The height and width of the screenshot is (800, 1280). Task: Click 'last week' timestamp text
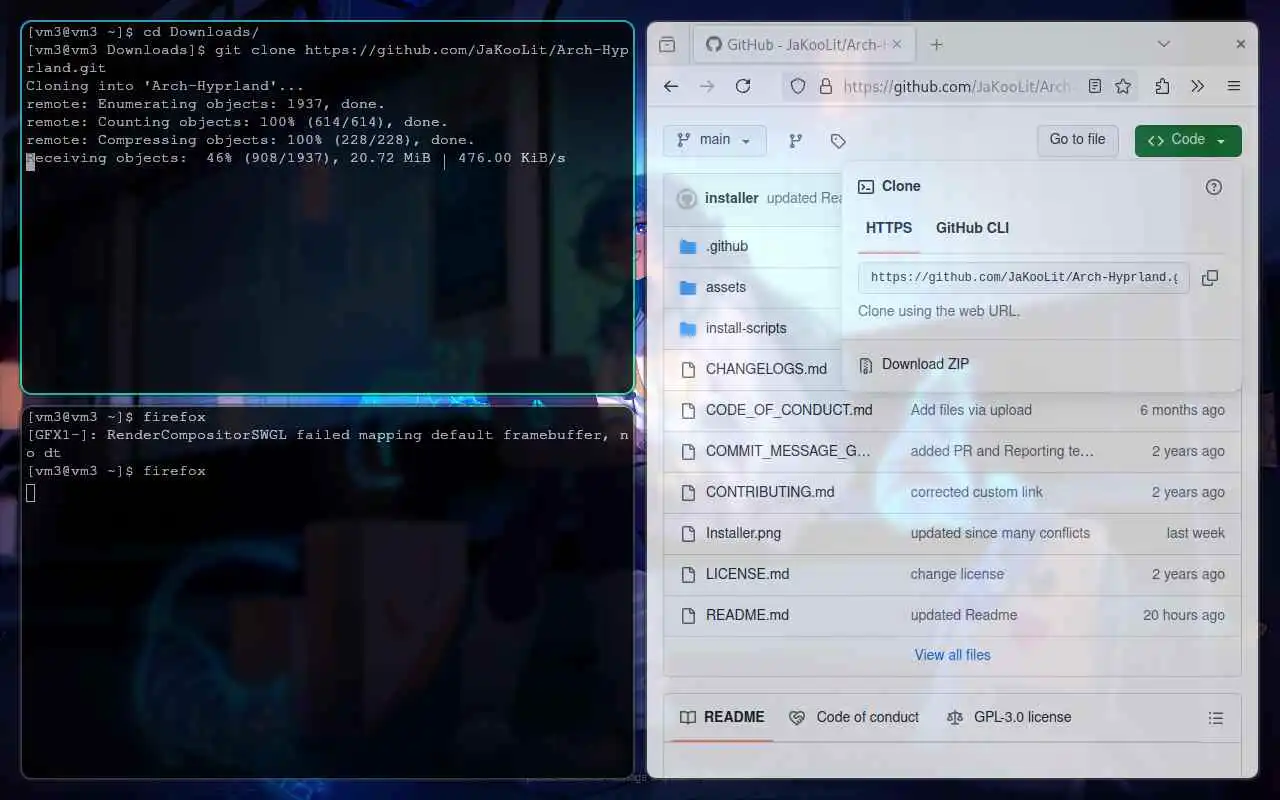pyautogui.click(x=1195, y=533)
